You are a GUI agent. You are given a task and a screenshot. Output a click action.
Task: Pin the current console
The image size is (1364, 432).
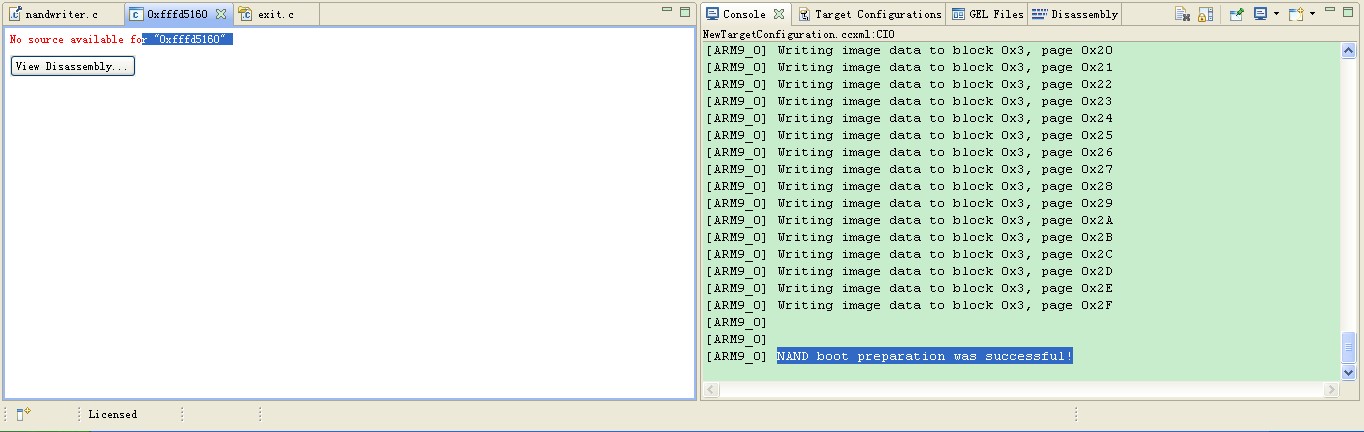click(1236, 14)
